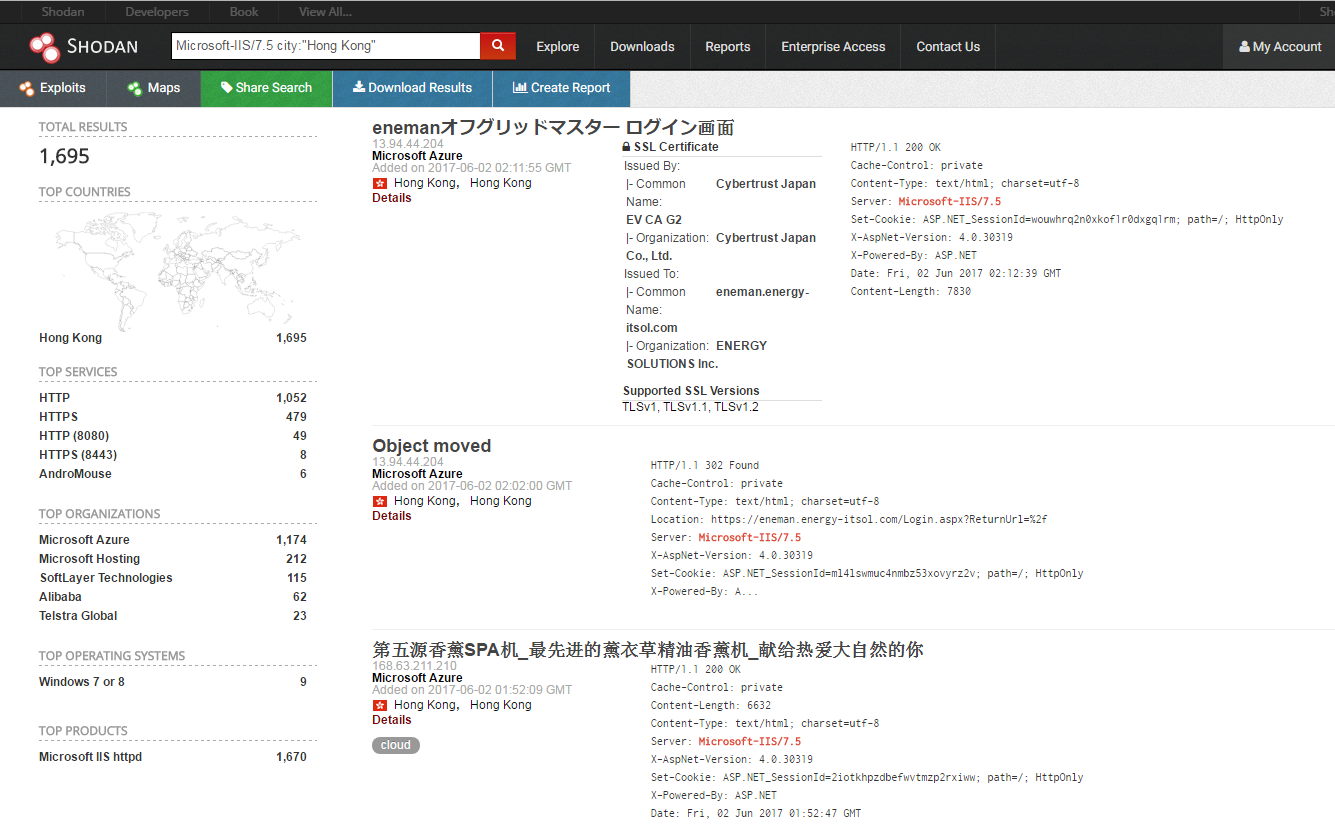This screenshot has height=827, width=1335.
Task: Click the total results count 1,695
Action: 64,156
